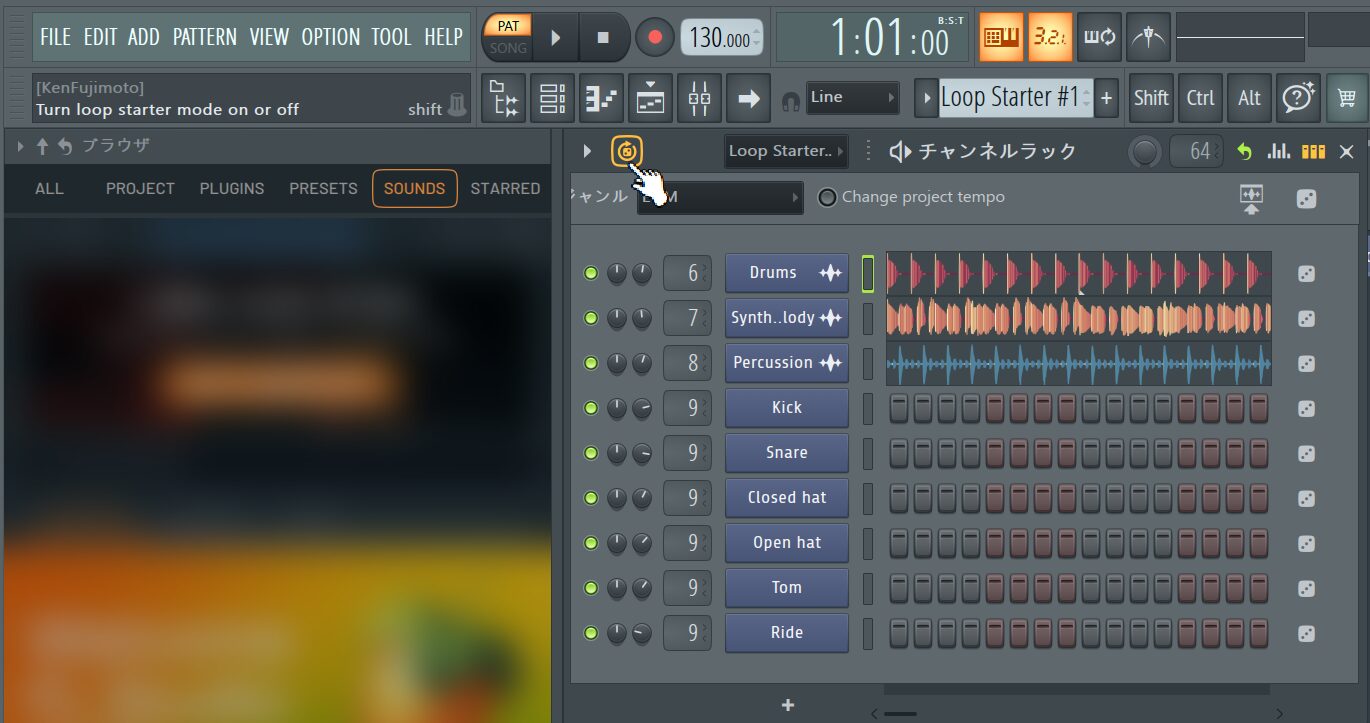Toggle the countdown before recording icon

(x=1050, y=38)
